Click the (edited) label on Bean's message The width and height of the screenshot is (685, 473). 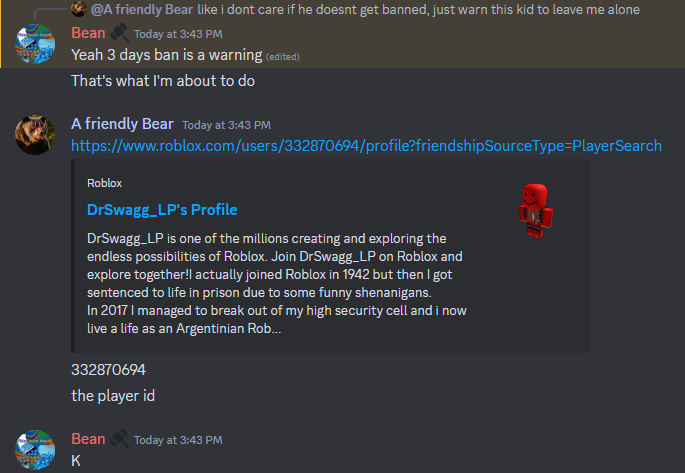(x=283, y=57)
